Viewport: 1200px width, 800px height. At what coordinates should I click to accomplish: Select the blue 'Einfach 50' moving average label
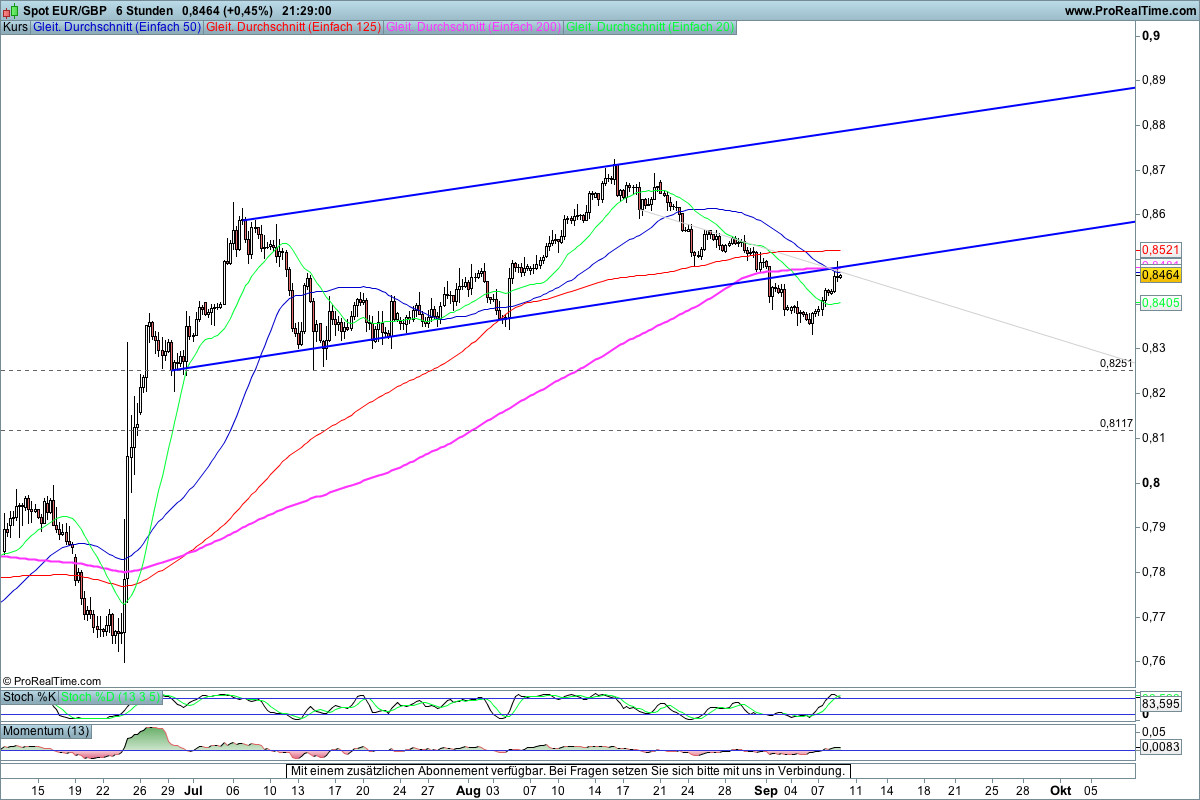point(116,28)
